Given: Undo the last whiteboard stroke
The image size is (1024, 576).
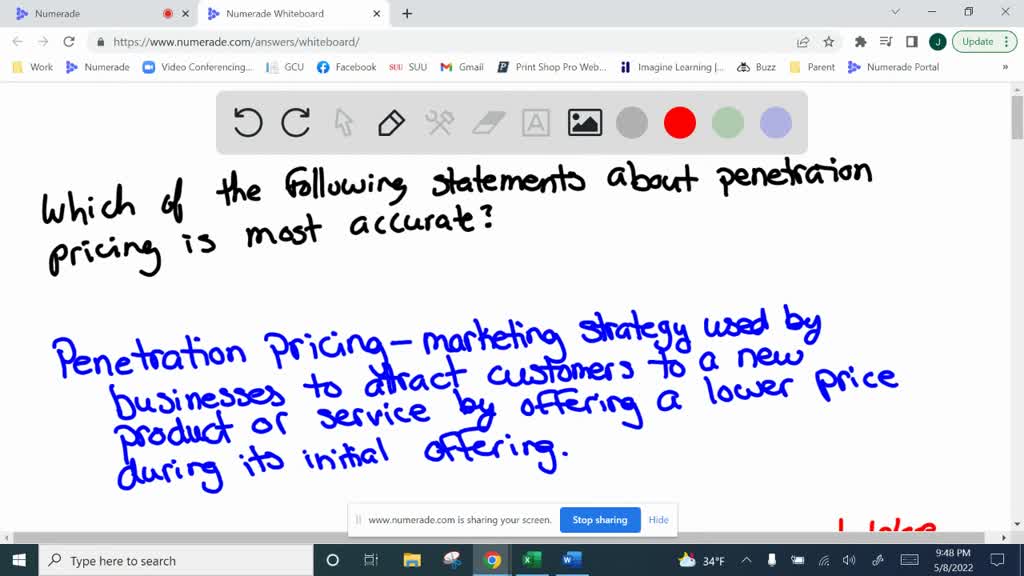Looking at the screenshot, I should point(248,123).
